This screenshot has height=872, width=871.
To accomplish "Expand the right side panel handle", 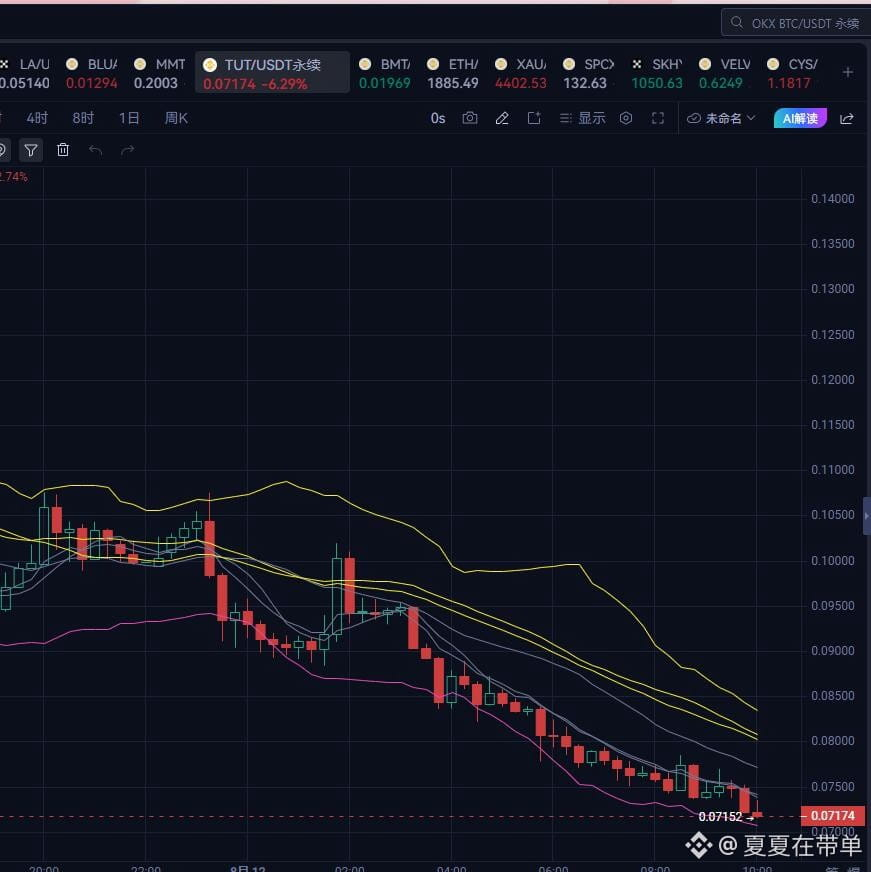I will click(867, 516).
